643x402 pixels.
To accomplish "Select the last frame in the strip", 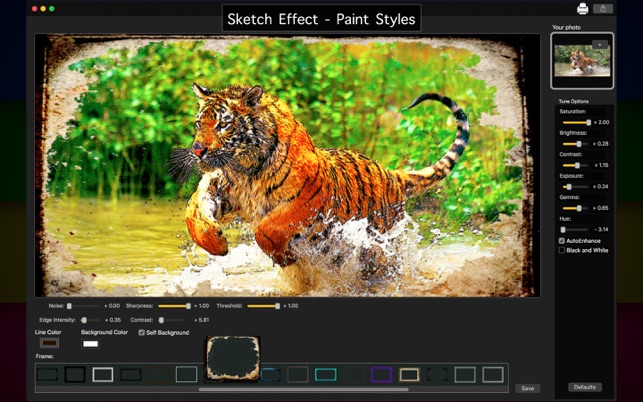I will pos(493,375).
